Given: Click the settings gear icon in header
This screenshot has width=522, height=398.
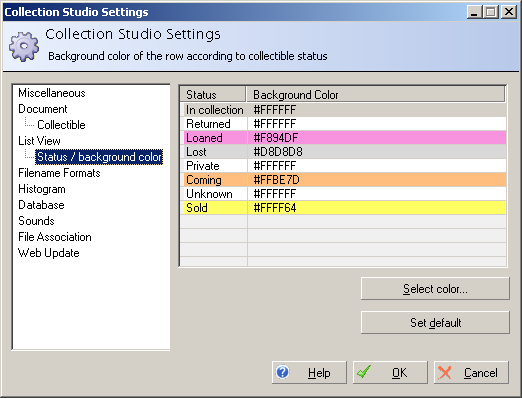Looking at the screenshot, I should pyautogui.click(x=24, y=47).
